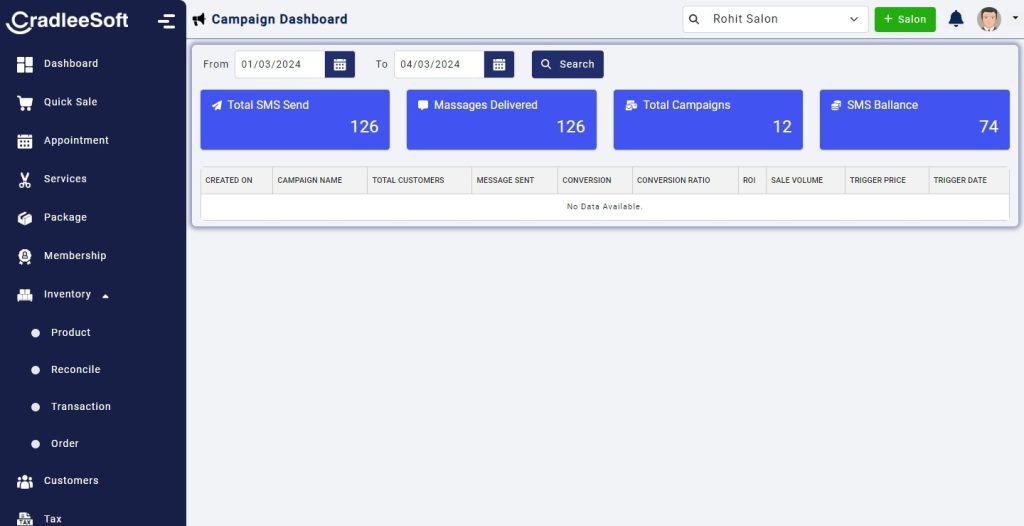Select Product under Inventory

pos(70,333)
